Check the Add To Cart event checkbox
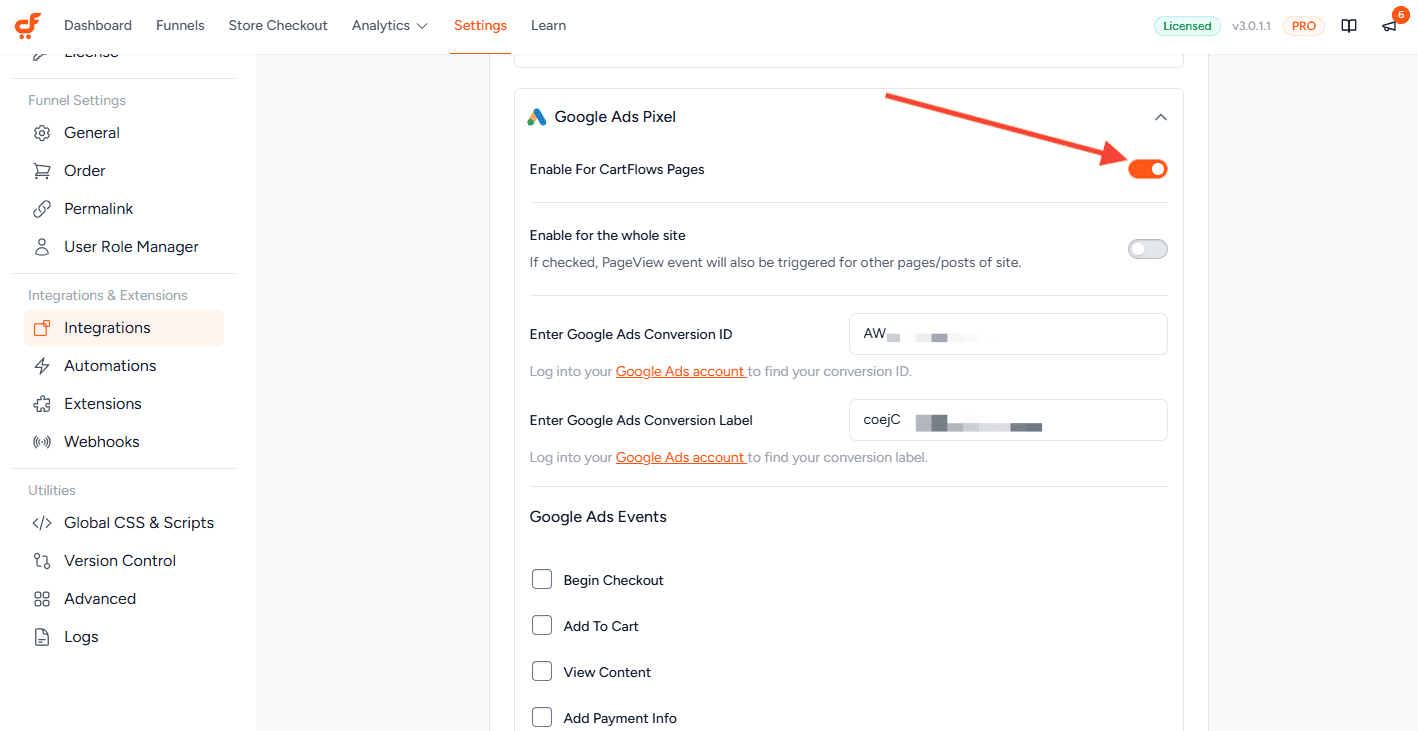 [x=542, y=625]
